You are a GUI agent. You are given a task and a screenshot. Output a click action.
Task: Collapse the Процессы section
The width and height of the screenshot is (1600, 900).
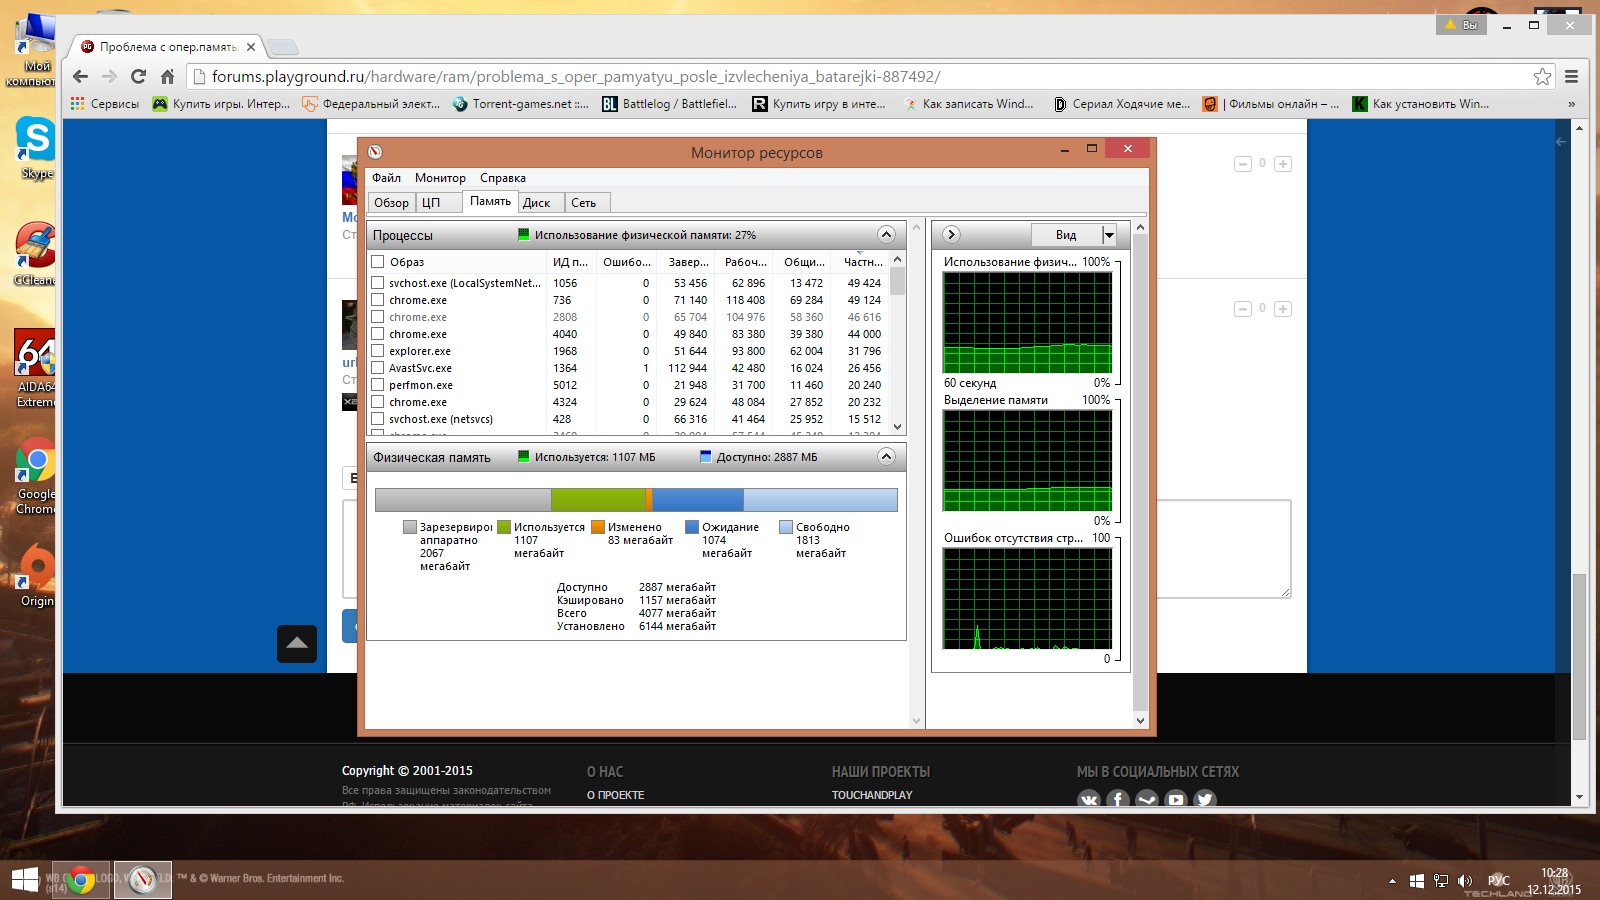(886, 235)
